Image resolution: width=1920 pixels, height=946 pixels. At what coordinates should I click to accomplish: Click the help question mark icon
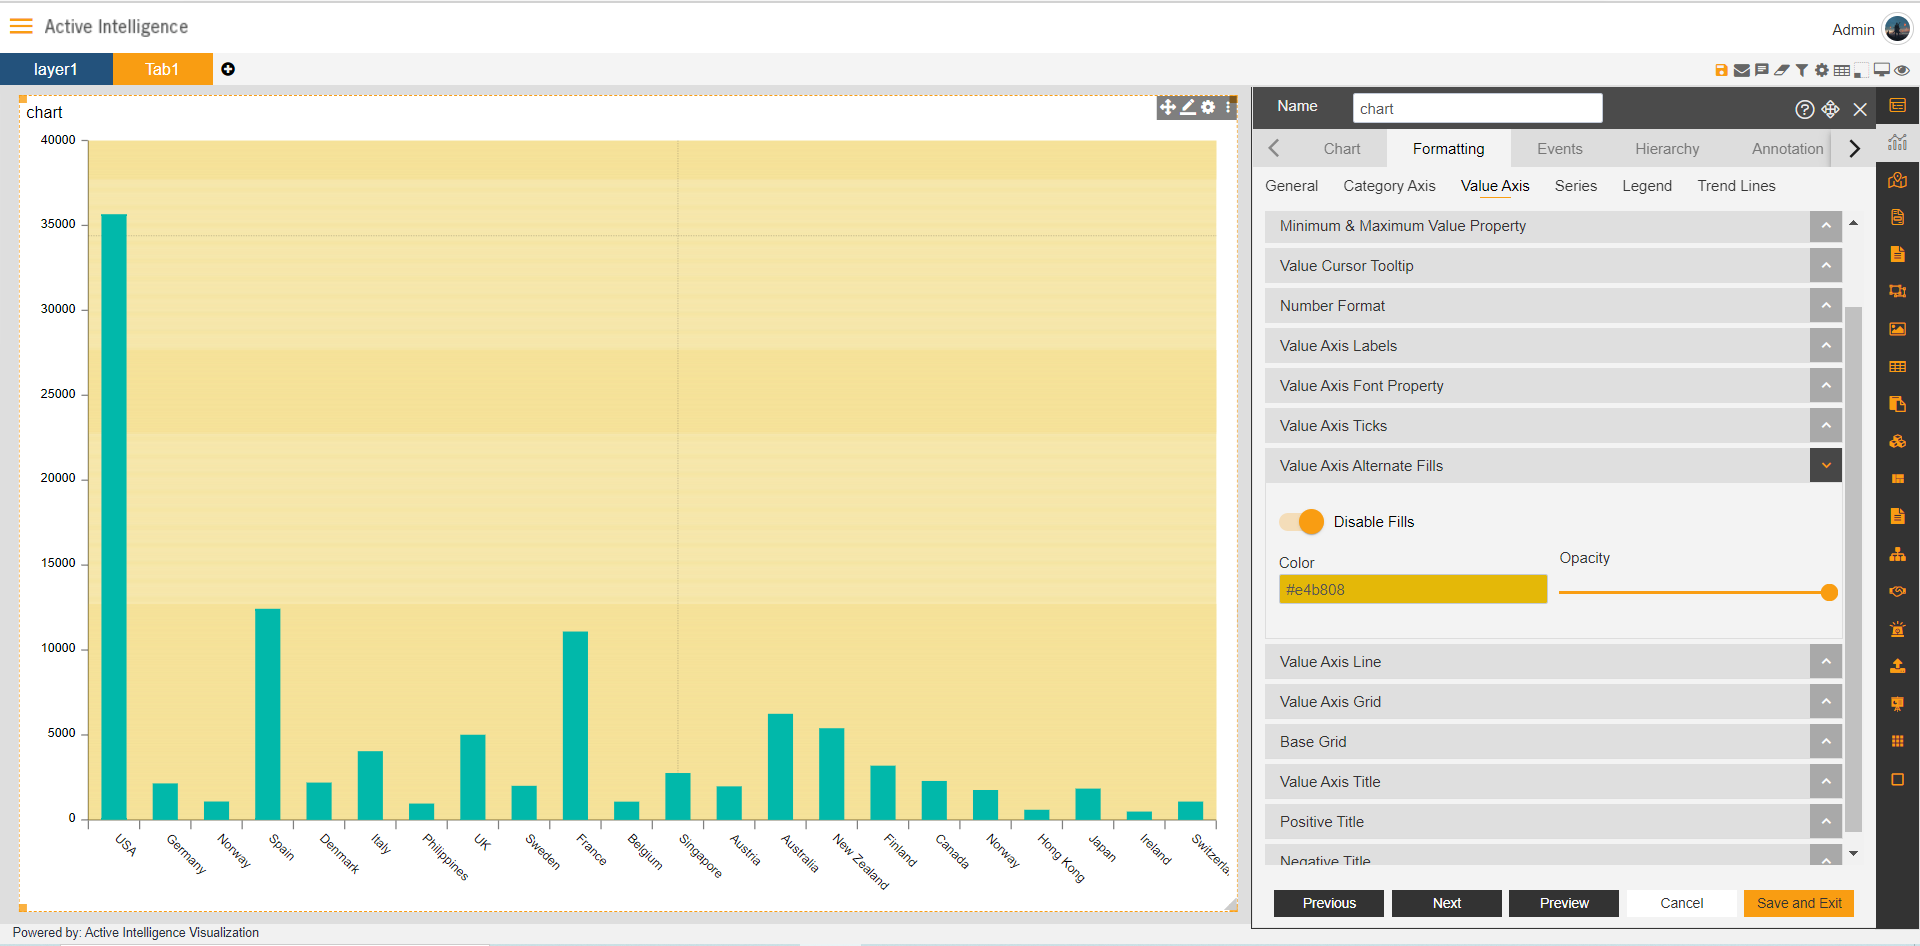[1805, 109]
